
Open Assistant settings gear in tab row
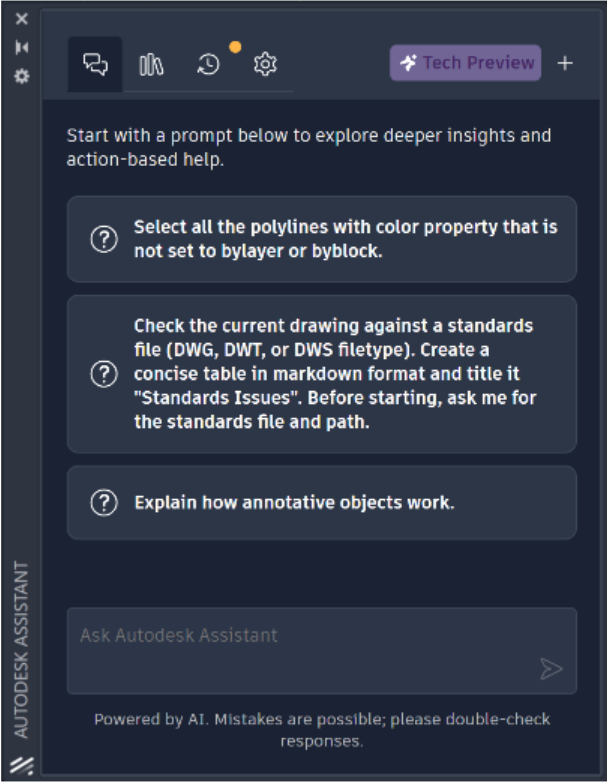coord(264,65)
